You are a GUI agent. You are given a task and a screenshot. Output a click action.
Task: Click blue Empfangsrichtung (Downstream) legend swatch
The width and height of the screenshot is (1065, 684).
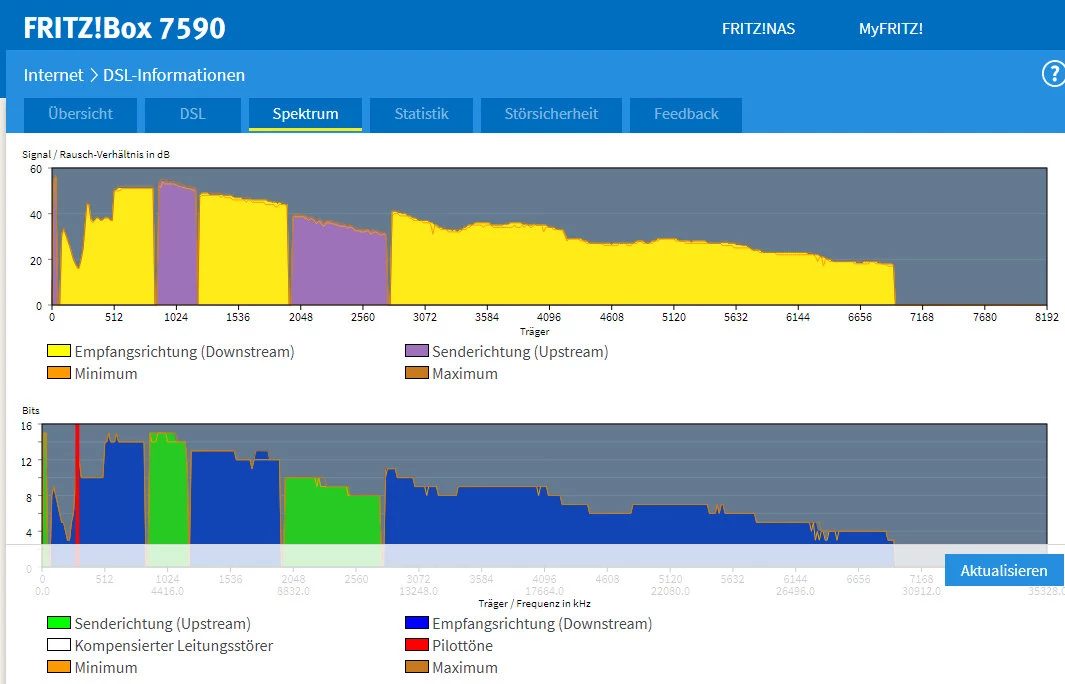[x=417, y=624]
